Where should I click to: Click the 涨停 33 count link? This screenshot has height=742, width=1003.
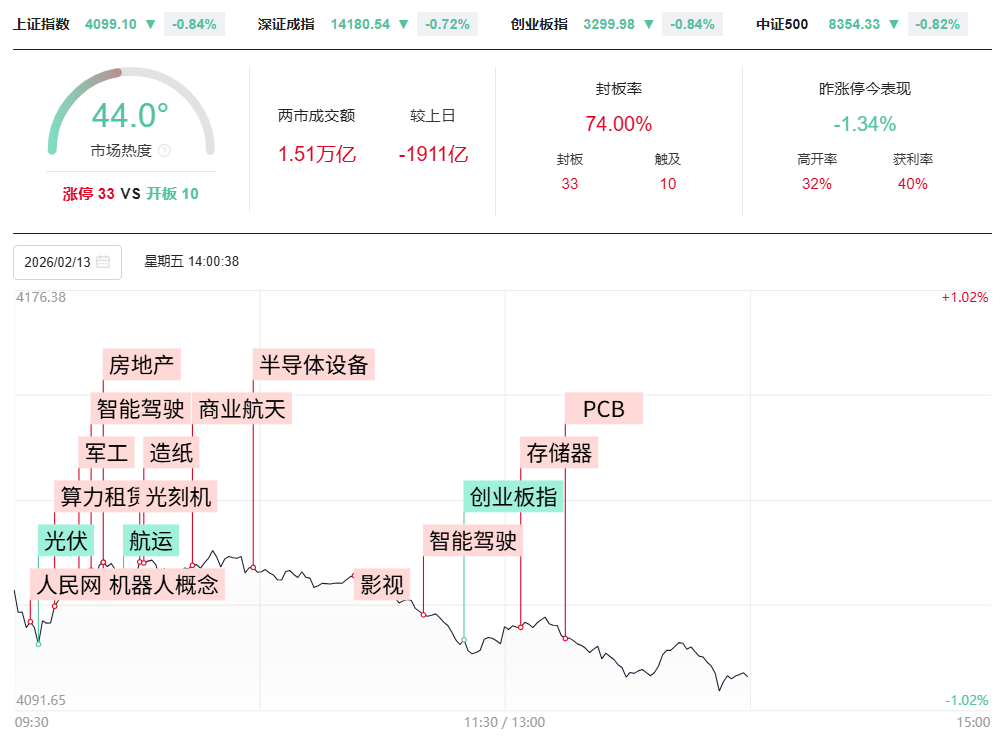[x=88, y=194]
